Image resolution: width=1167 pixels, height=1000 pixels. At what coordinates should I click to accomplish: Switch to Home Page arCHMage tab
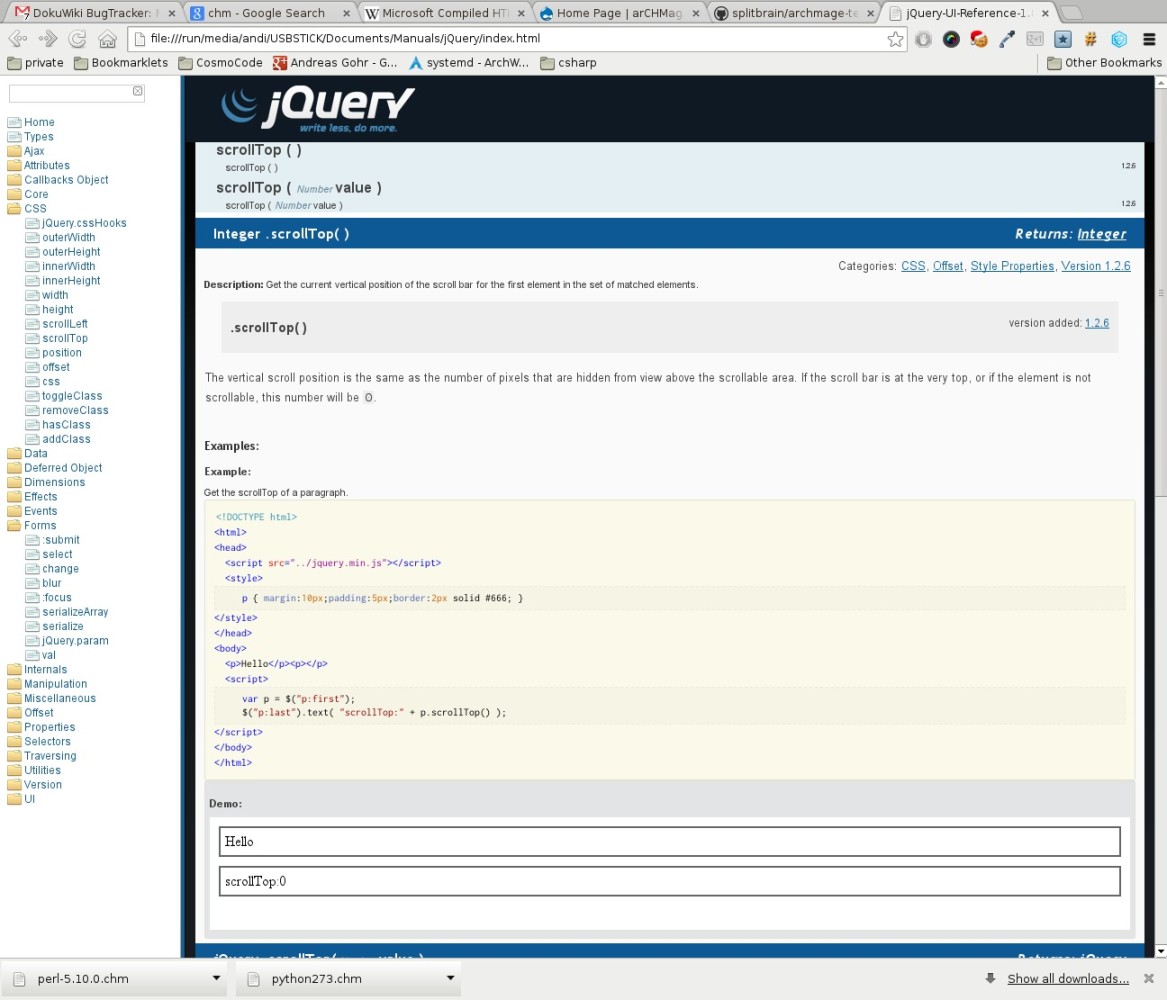[619, 13]
